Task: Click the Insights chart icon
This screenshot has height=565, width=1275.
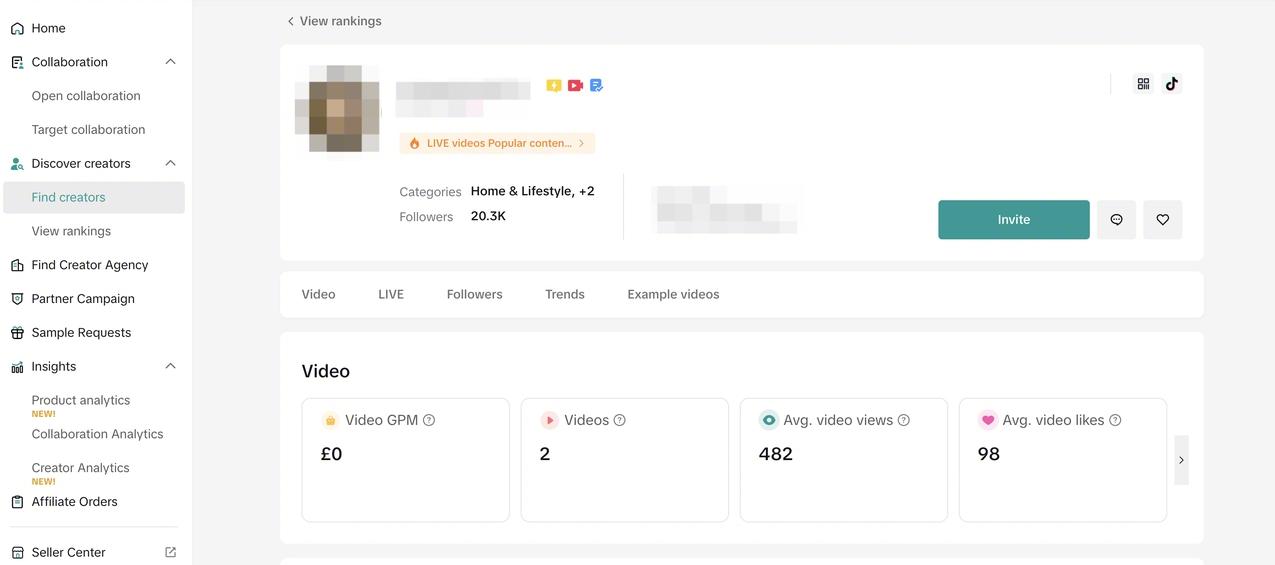Action: (x=17, y=367)
